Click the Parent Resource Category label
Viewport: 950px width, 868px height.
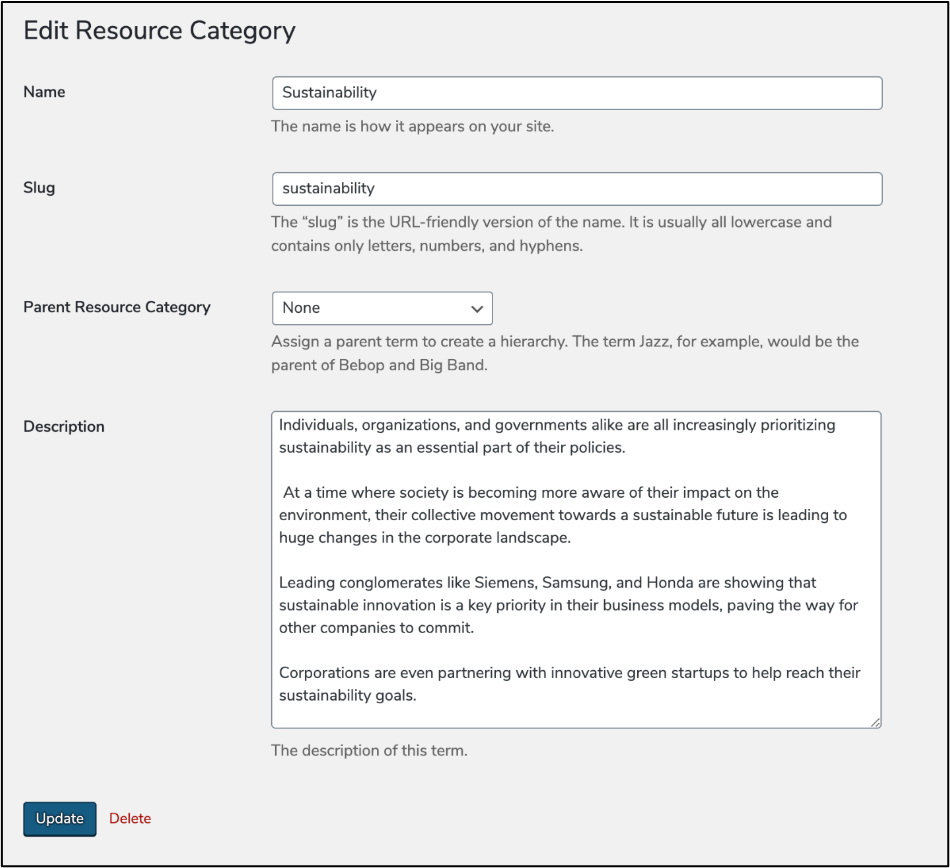coord(117,307)
